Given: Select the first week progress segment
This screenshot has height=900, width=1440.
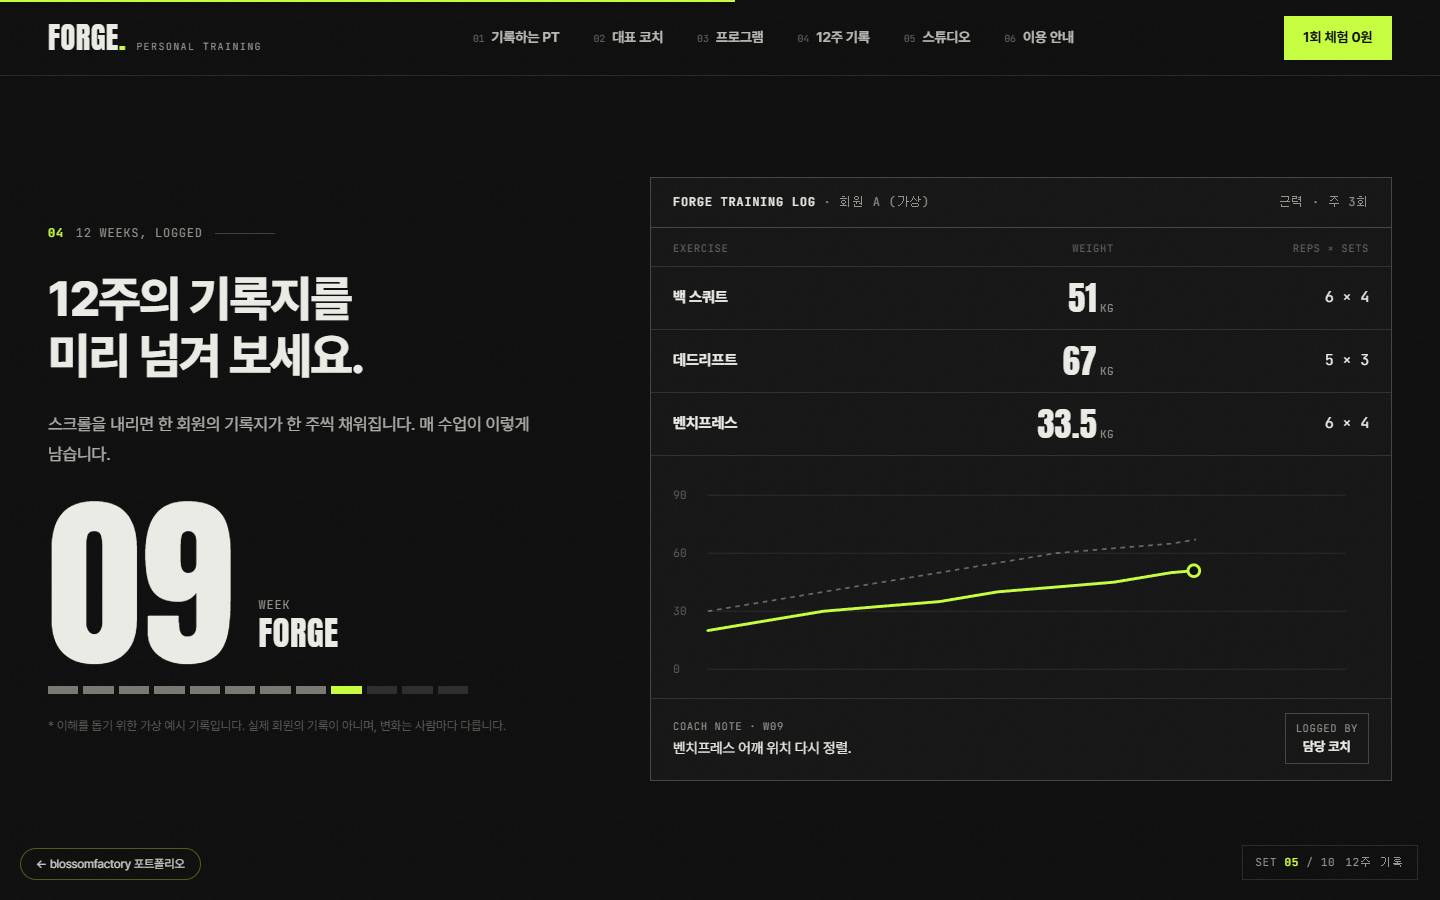Looking at the screenshot, I should tap(63, 690).
